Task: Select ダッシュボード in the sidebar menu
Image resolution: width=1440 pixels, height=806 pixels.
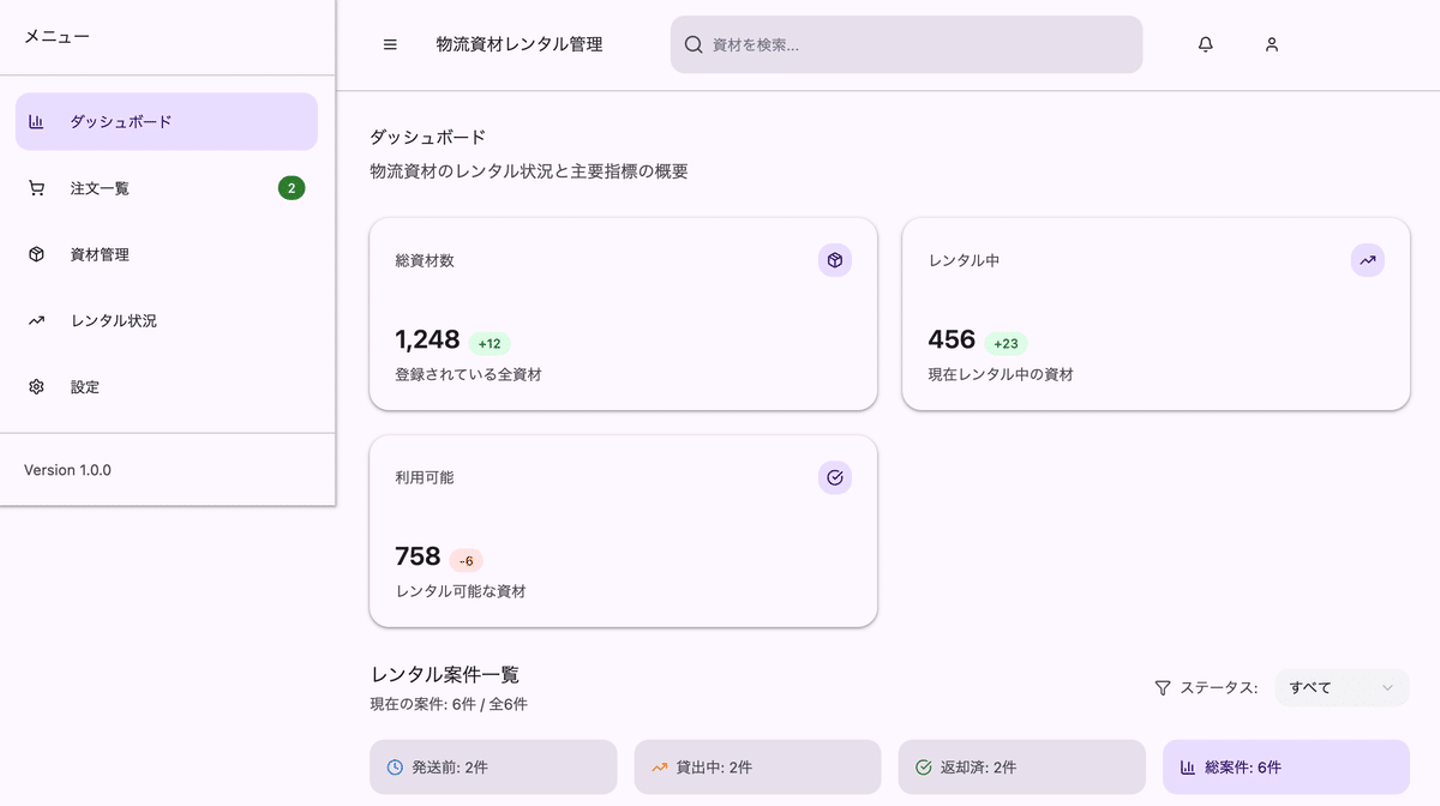Action: click(166, 122)
